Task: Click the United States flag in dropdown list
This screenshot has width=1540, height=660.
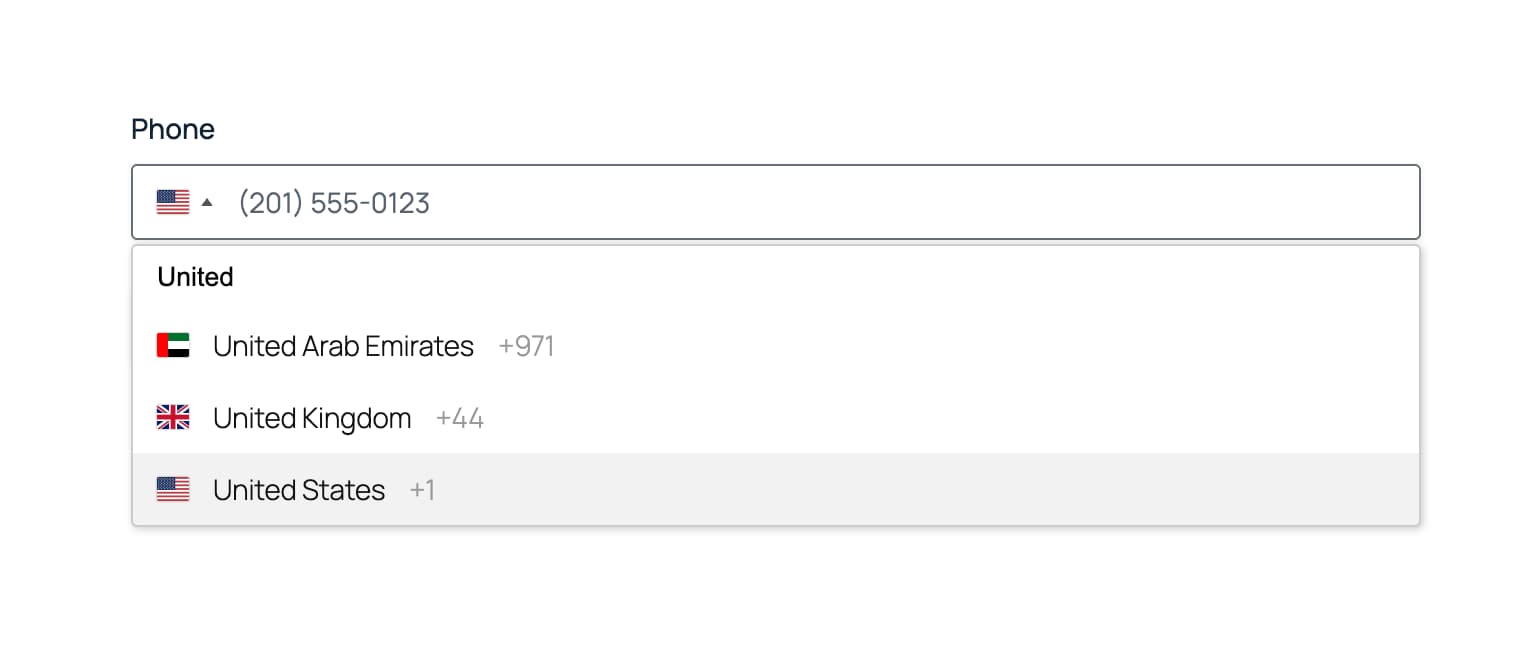Action: click(x=173, y=490)
